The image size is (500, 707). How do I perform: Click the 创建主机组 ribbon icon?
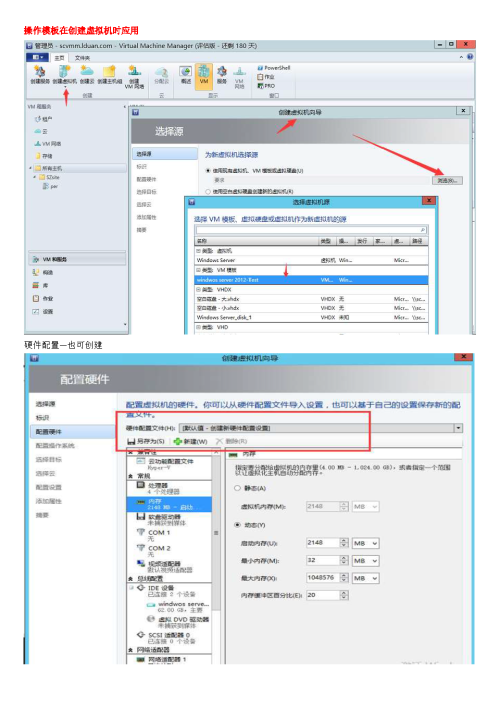(110, 74)
